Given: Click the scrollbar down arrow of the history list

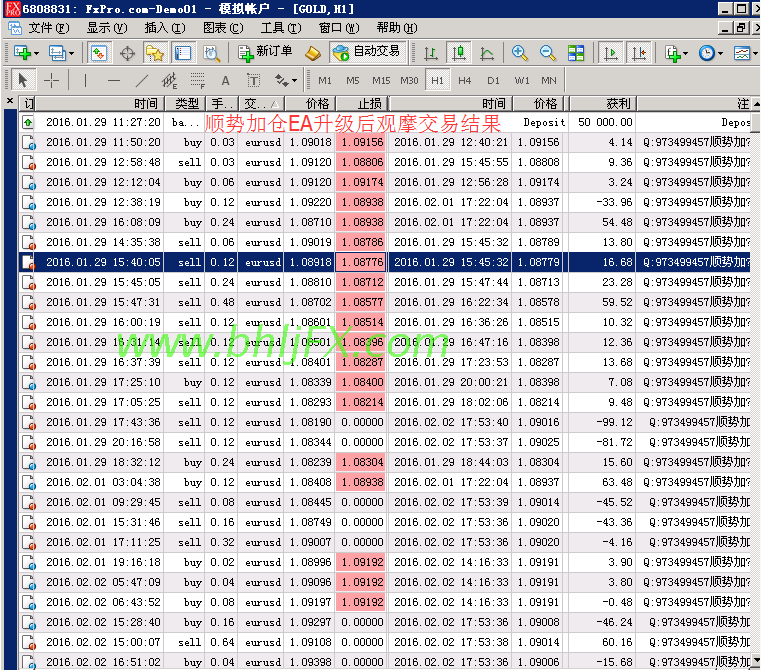Looking at the screenshot, I should coord(756,661).
